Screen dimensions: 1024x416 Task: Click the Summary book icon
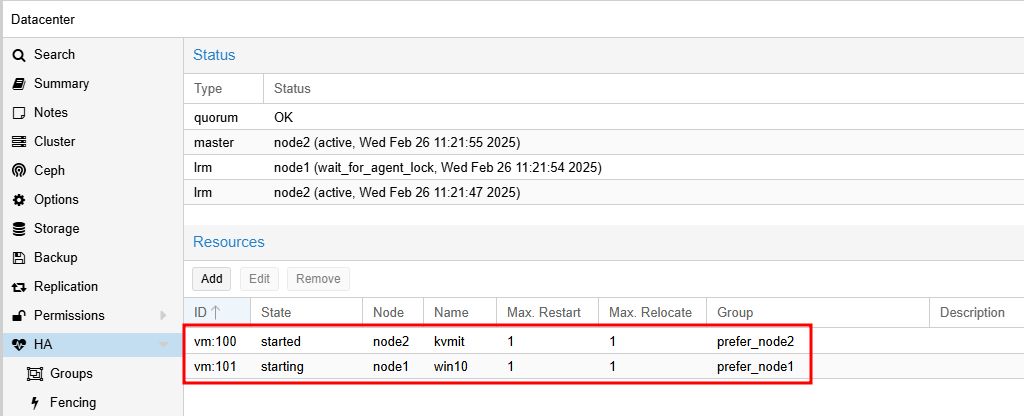click(x=20, y=84)
